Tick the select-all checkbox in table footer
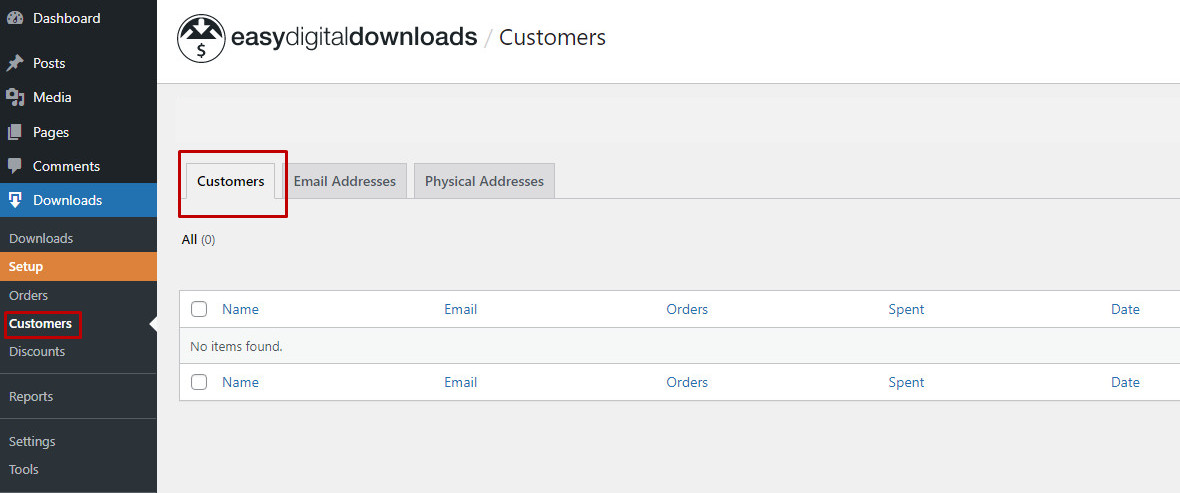 pyautogui.click(x=199, y=382)
